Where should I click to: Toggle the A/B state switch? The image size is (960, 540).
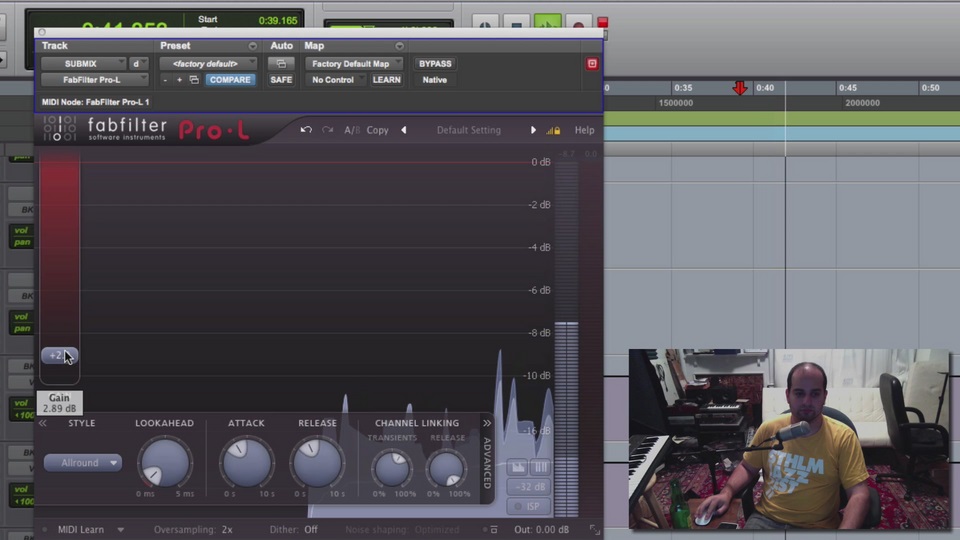[x=351, y=130]
